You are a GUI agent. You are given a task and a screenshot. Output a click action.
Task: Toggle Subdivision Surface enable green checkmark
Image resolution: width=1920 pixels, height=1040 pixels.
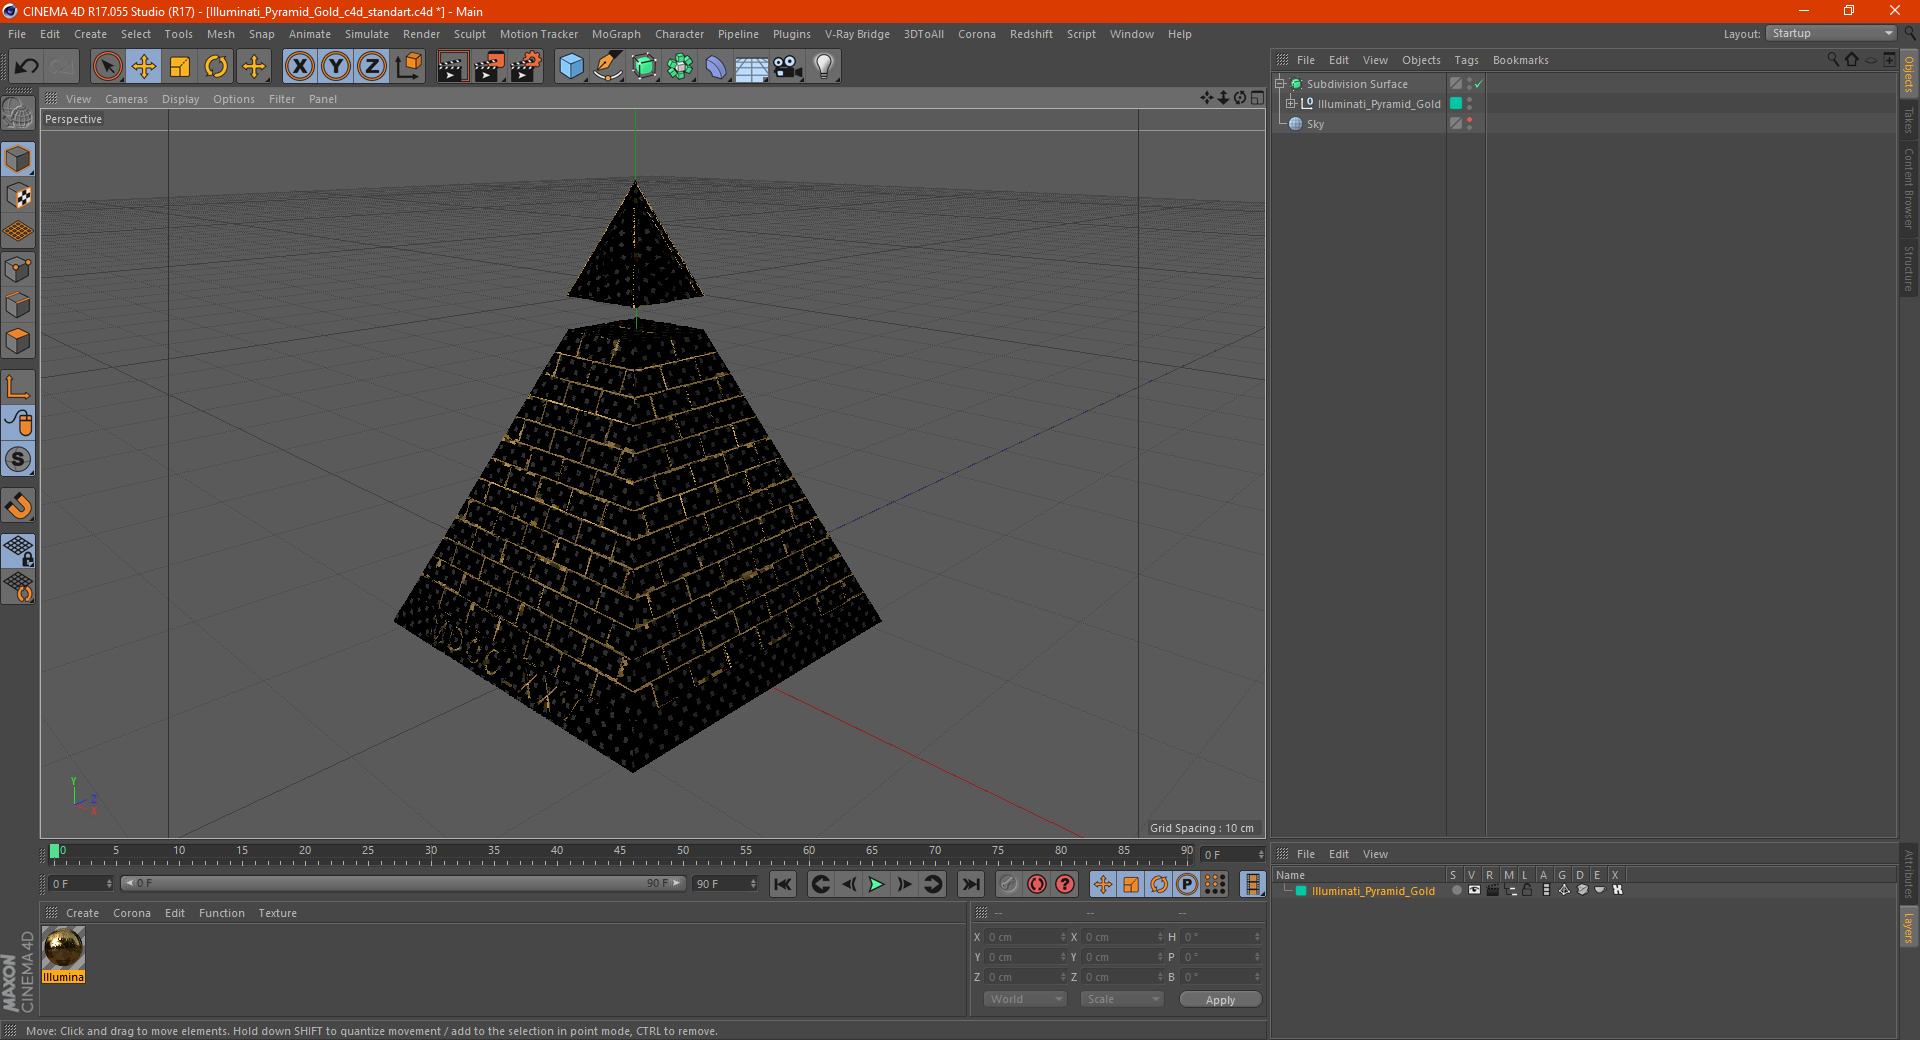coord(1478,84)
